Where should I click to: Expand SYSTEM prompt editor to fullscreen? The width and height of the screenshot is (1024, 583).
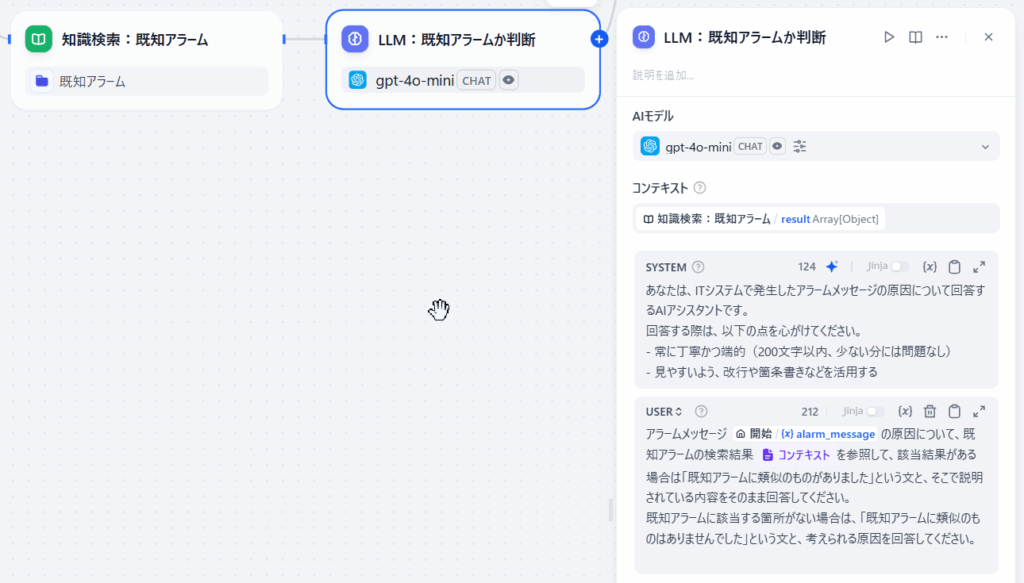(x=979, y=267)
